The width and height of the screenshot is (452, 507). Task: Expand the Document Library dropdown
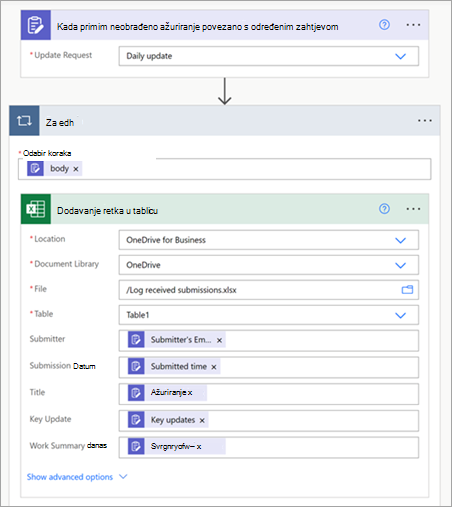(400, 265)
